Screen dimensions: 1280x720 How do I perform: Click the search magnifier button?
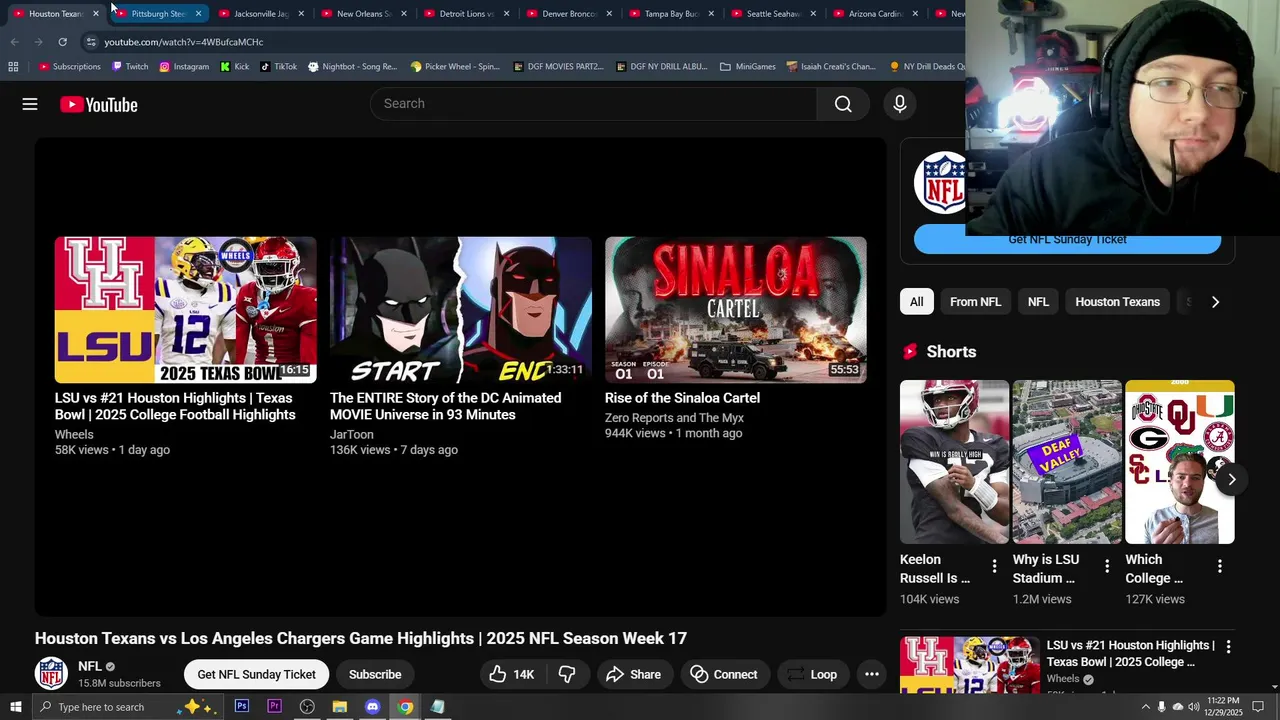[843, 104]
